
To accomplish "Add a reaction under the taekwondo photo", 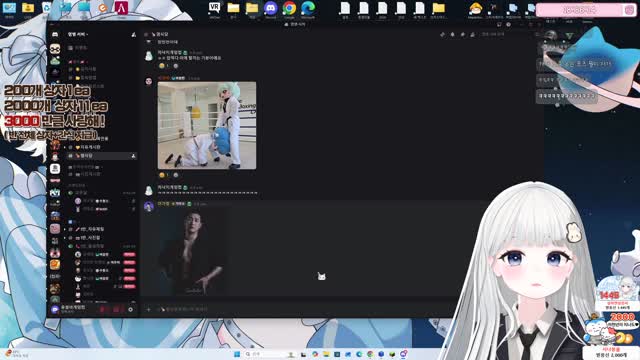I will click(176, 175).
